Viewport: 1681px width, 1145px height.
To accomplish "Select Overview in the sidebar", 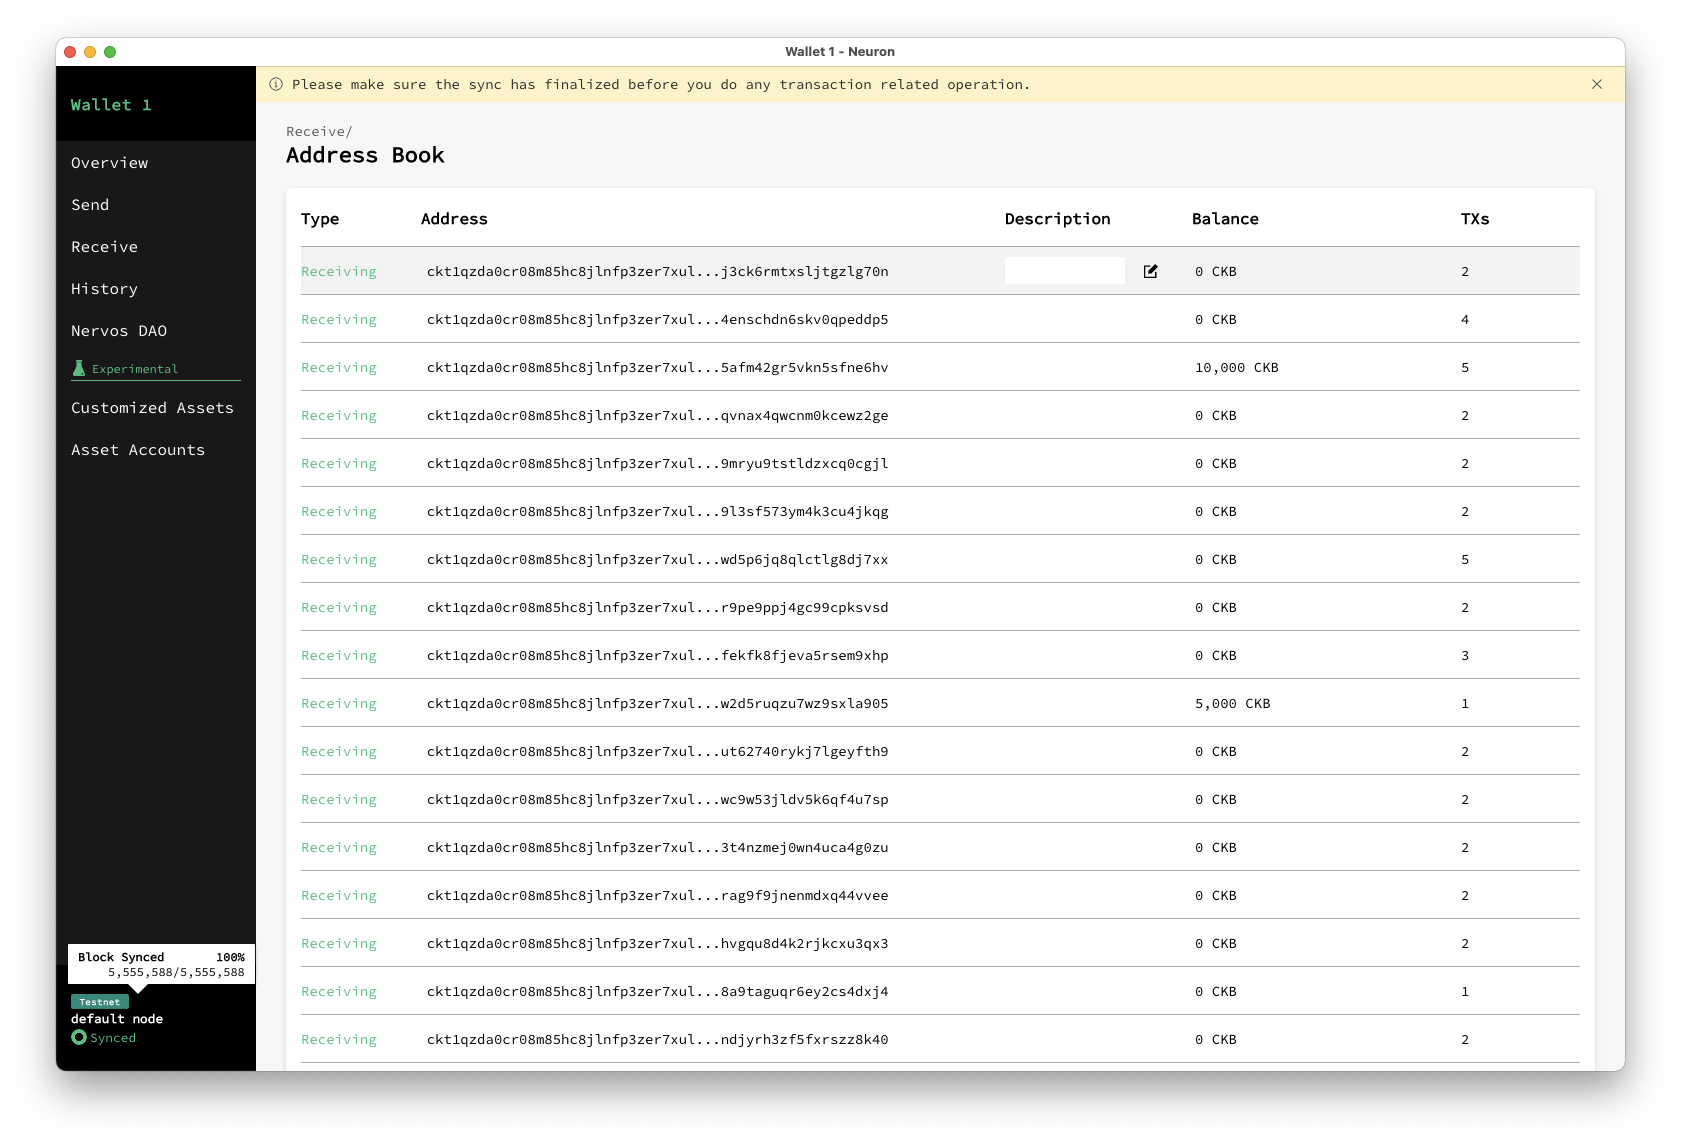I will coord(109,162).
